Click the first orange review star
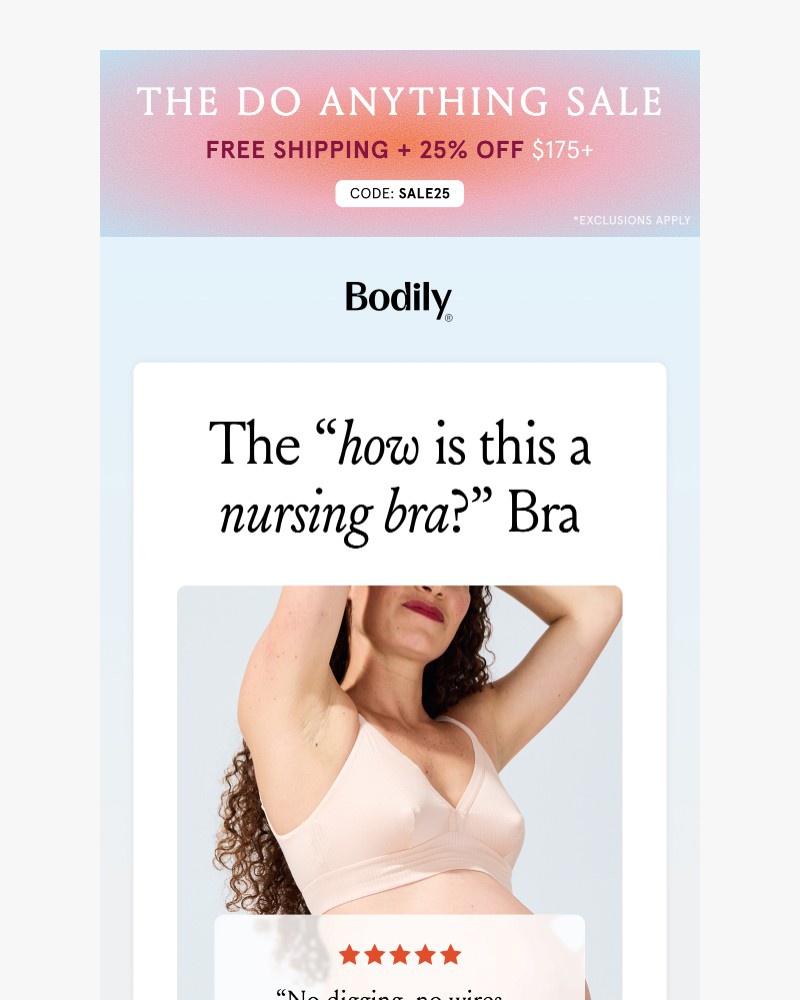This screenshot has width=800, height=1000. click(x=349, y=955)
